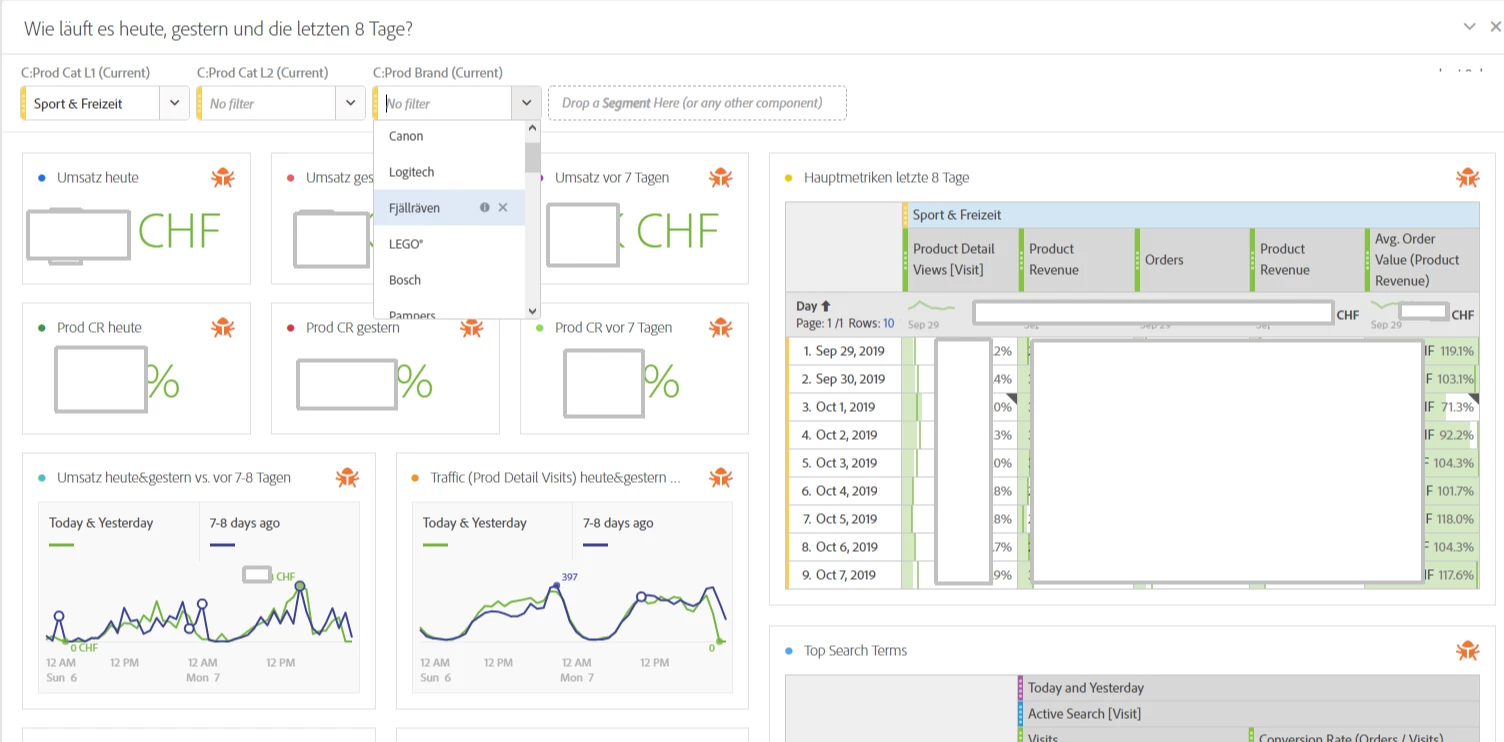Image resolution: width=1504 pixels, height=742 pixels.
Task: Open the Prod Cat L1 dropdown arrow
Action: pyautogui.click(x=174, y=103)
